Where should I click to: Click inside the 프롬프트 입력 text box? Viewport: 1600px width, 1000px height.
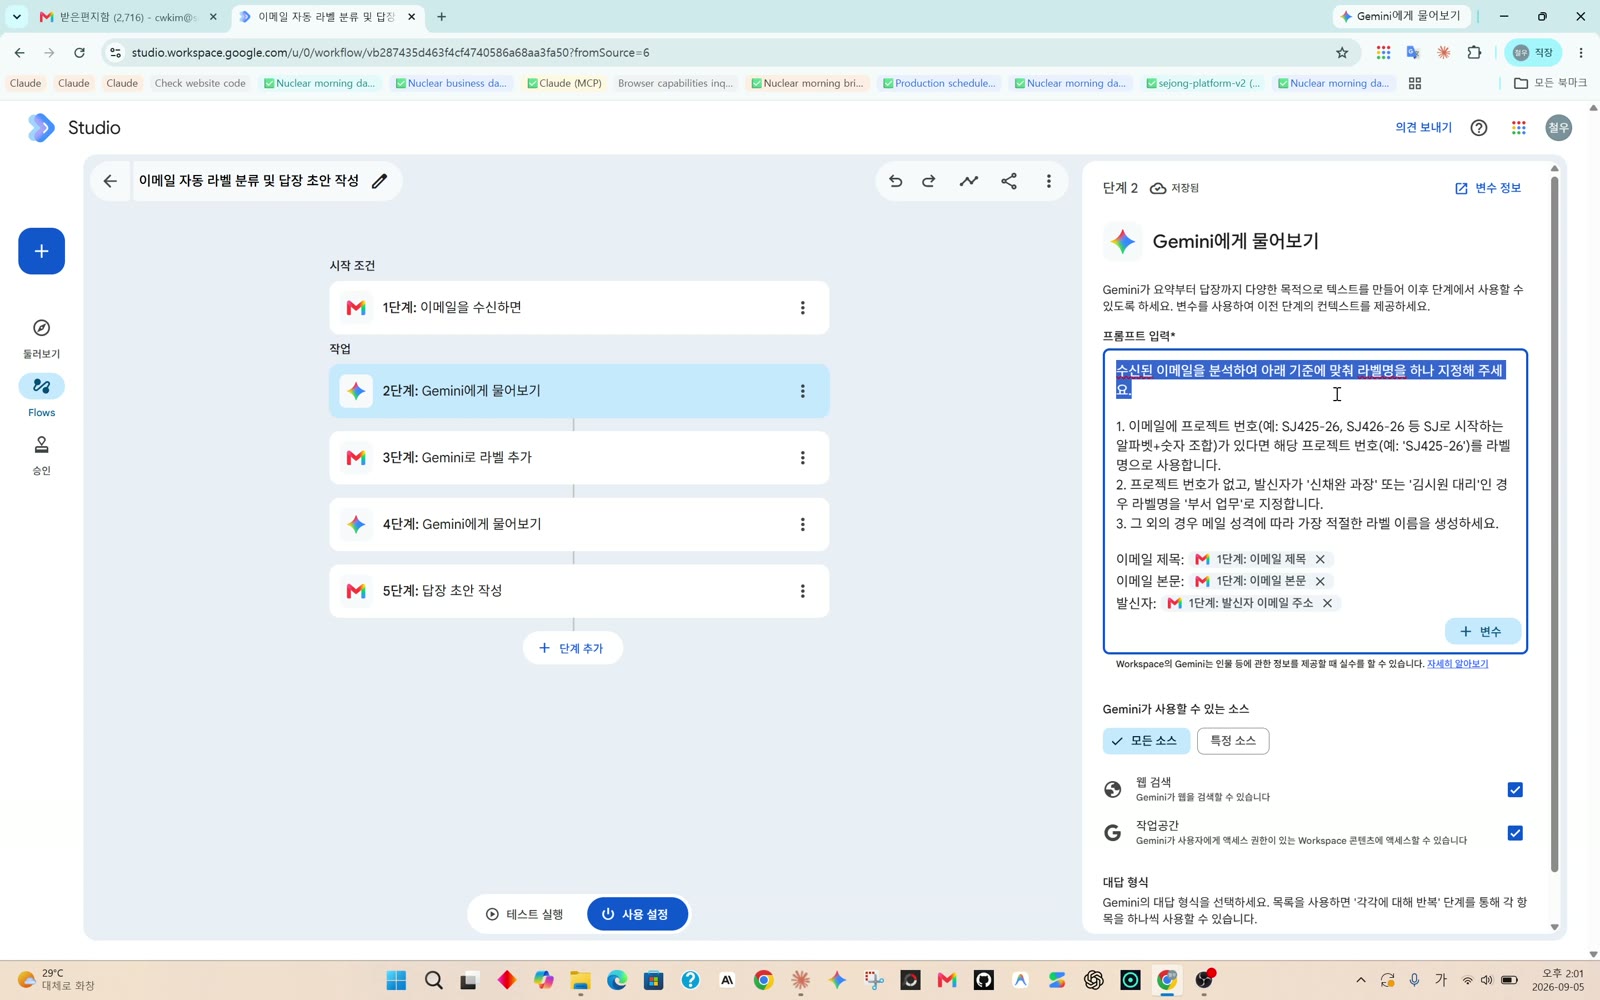coord(1315,501)
